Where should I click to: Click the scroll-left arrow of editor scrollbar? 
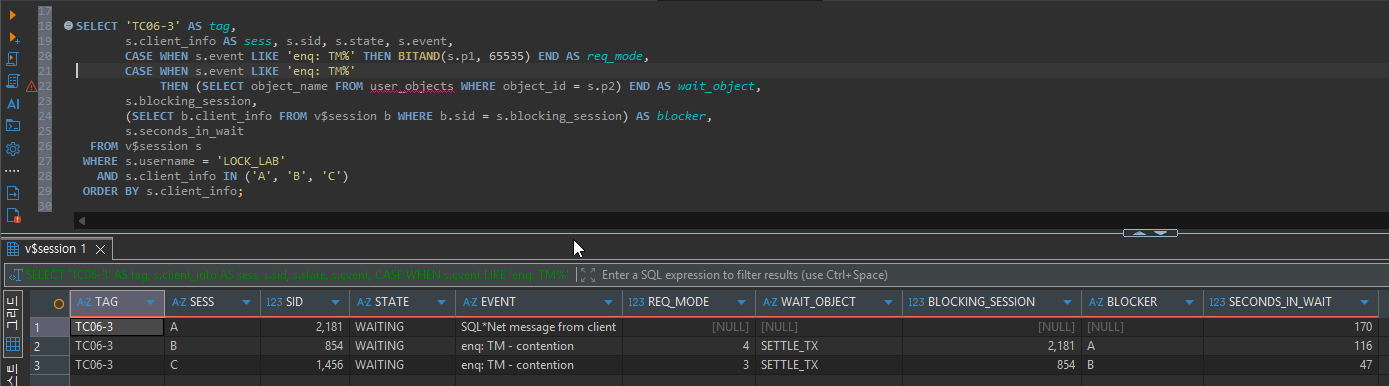(81, 220)
